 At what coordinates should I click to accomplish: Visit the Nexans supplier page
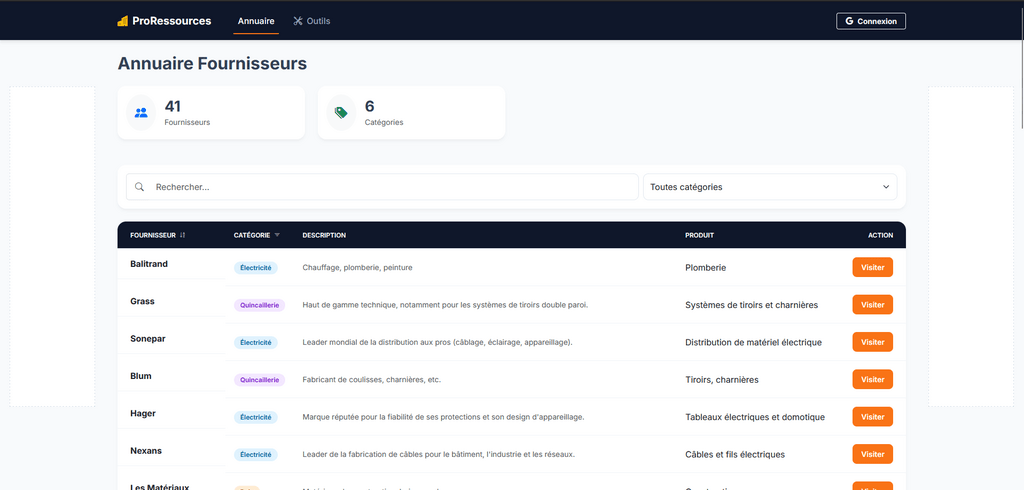tap(872, 454)
